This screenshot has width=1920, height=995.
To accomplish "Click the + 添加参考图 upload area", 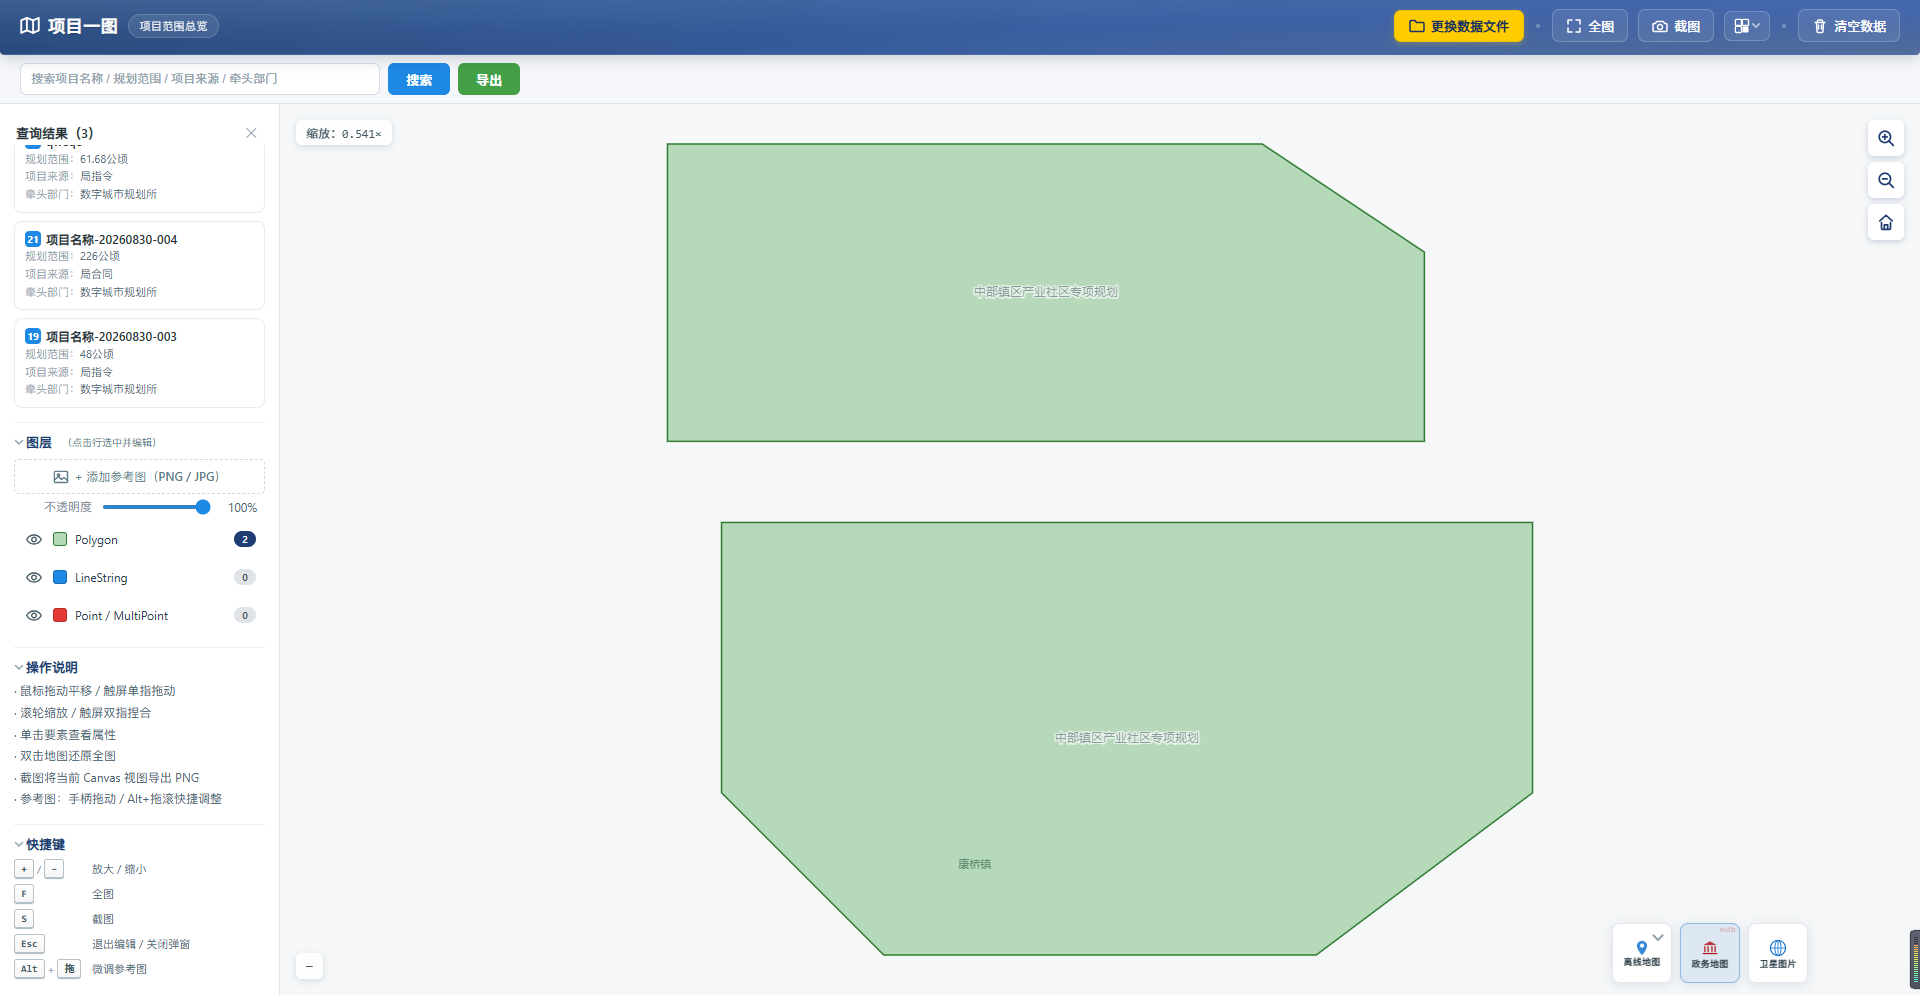I will 139,477.
